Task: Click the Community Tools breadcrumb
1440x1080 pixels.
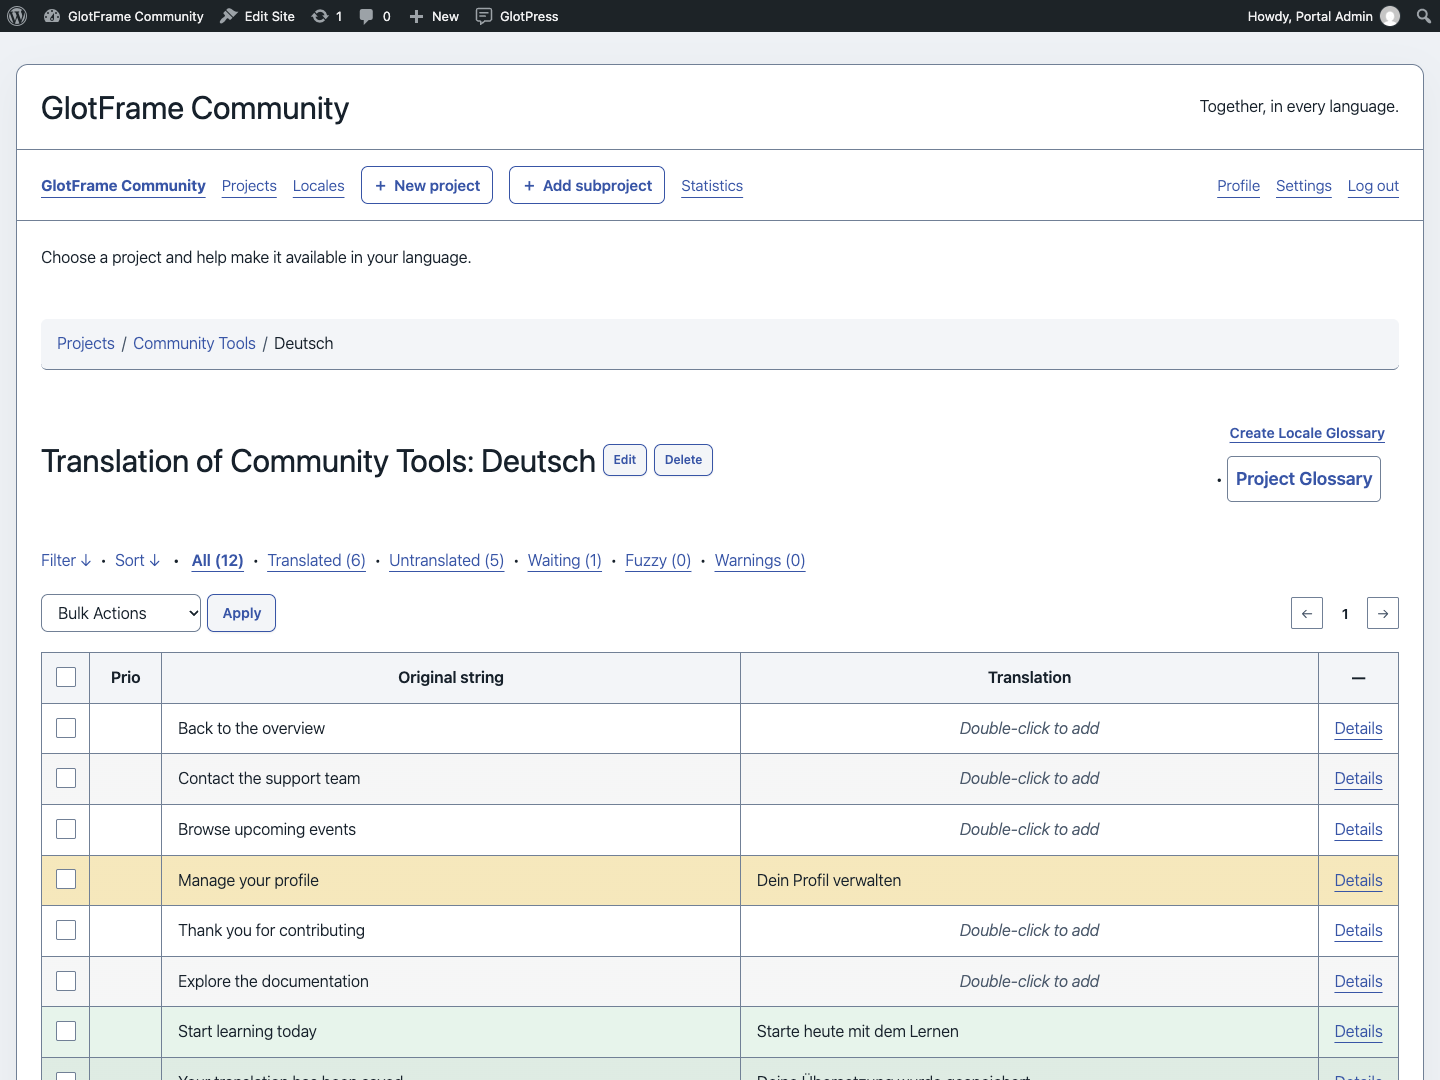Action: [194, 343]
